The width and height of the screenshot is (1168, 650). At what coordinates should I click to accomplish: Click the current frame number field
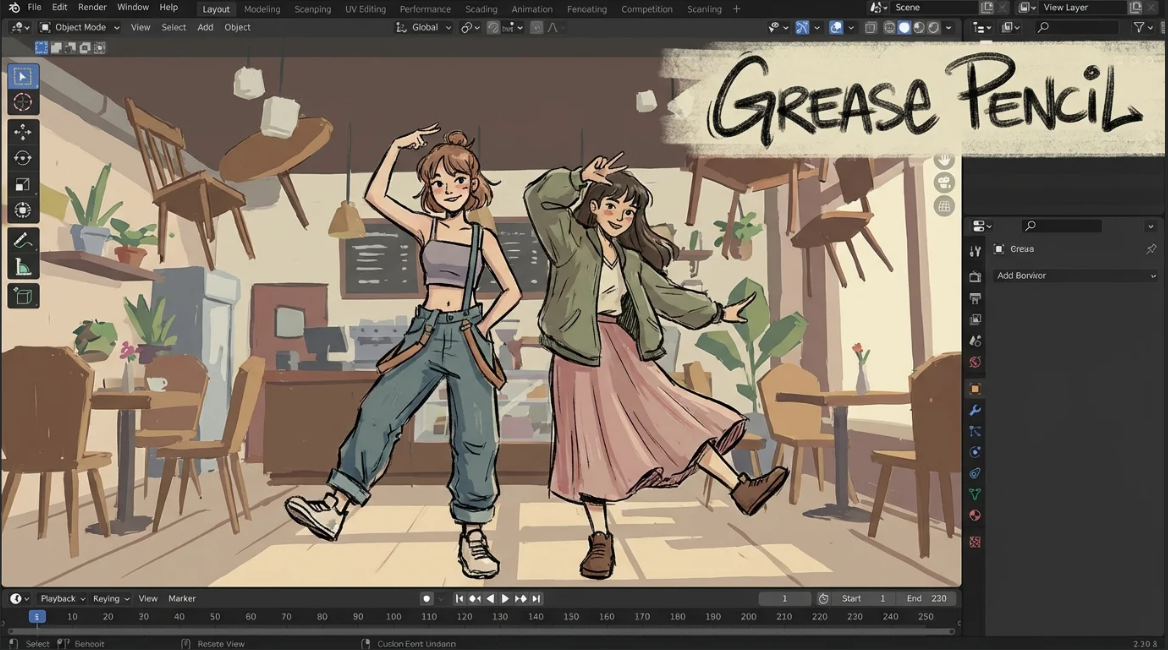coord(784,599)
